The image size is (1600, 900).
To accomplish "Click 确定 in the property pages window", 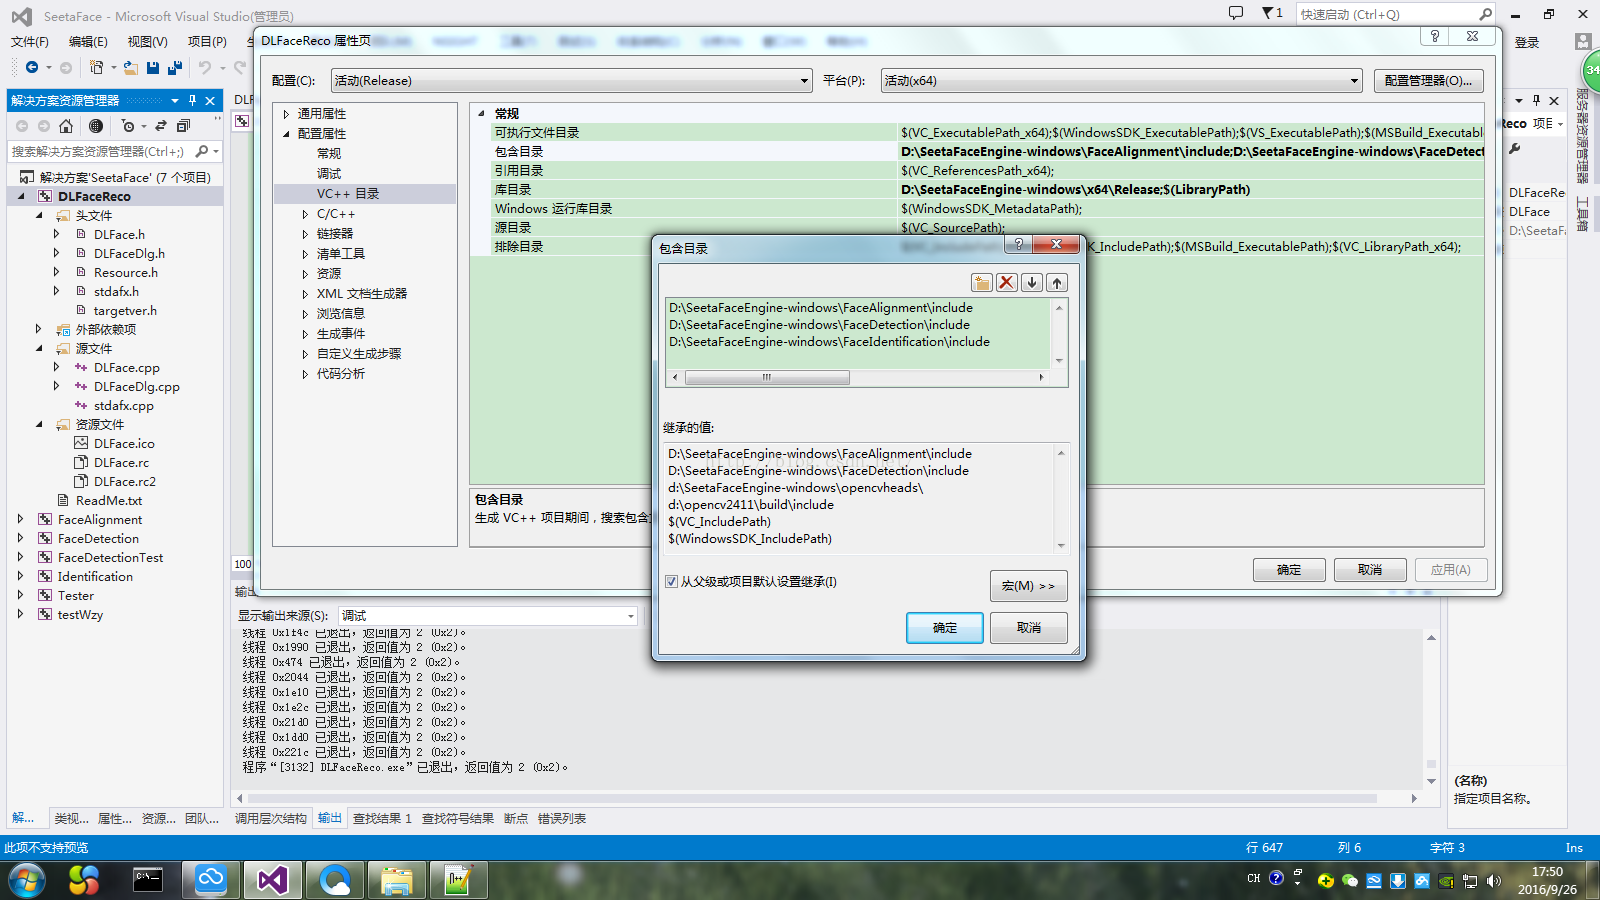I will tap(1289, 570).
